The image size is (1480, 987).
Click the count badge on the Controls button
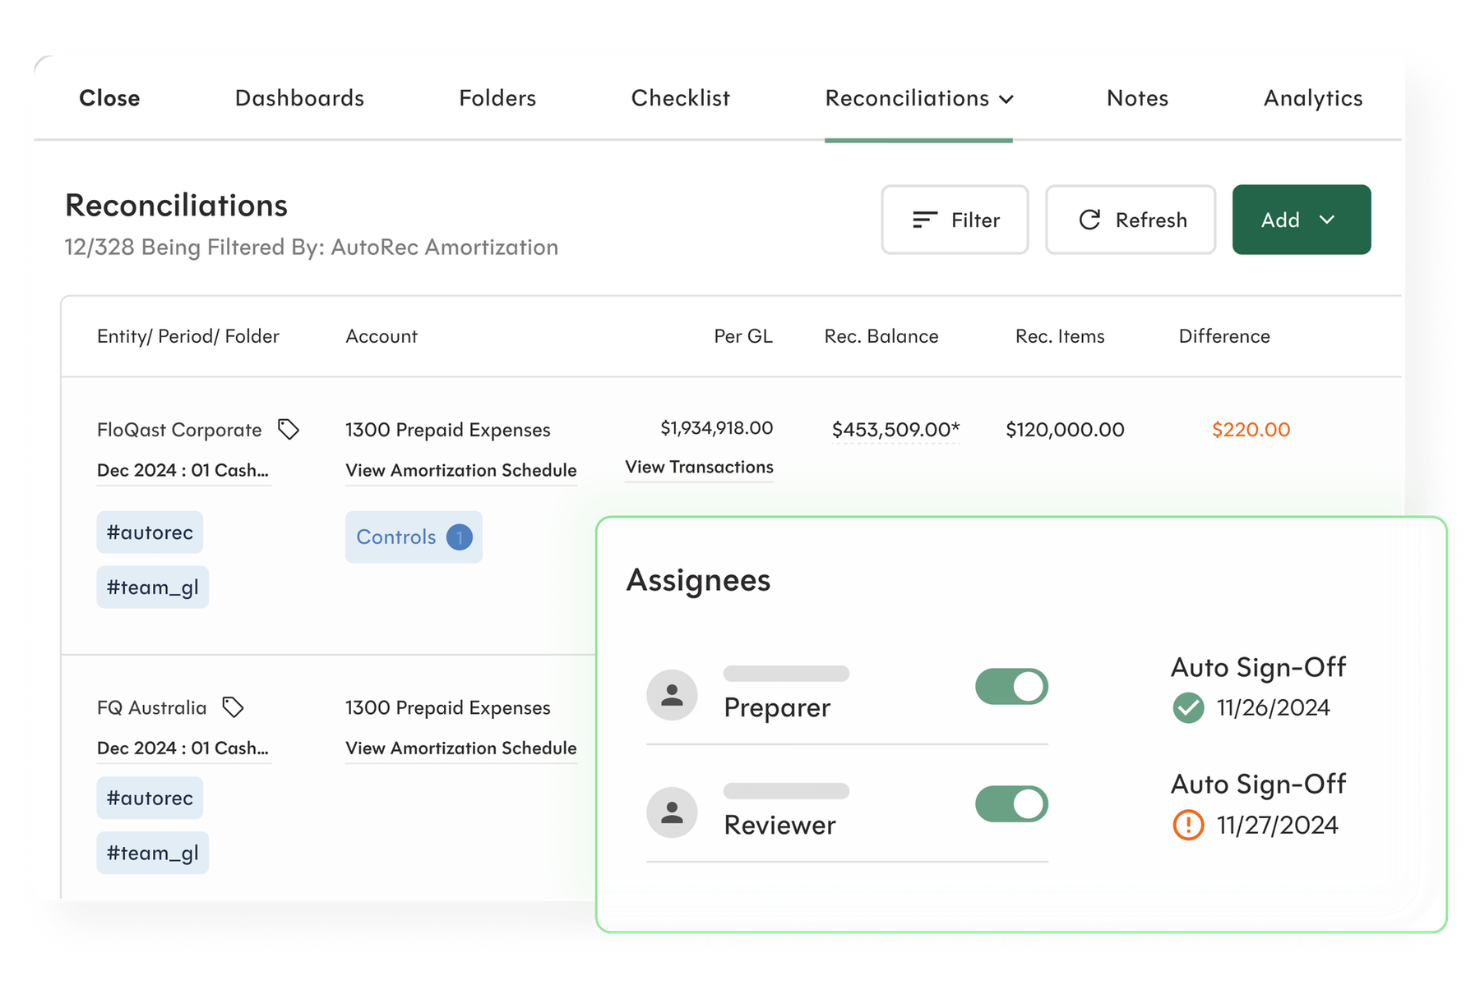459,537
